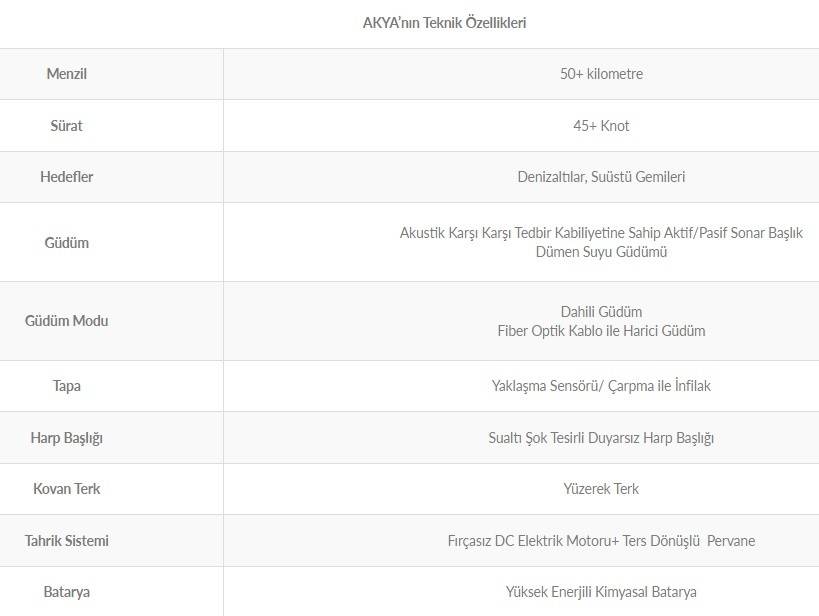819x616 pixels.
Task: Select the Hedefler row label
Action: pyautogui.click(x=67, y=177)
